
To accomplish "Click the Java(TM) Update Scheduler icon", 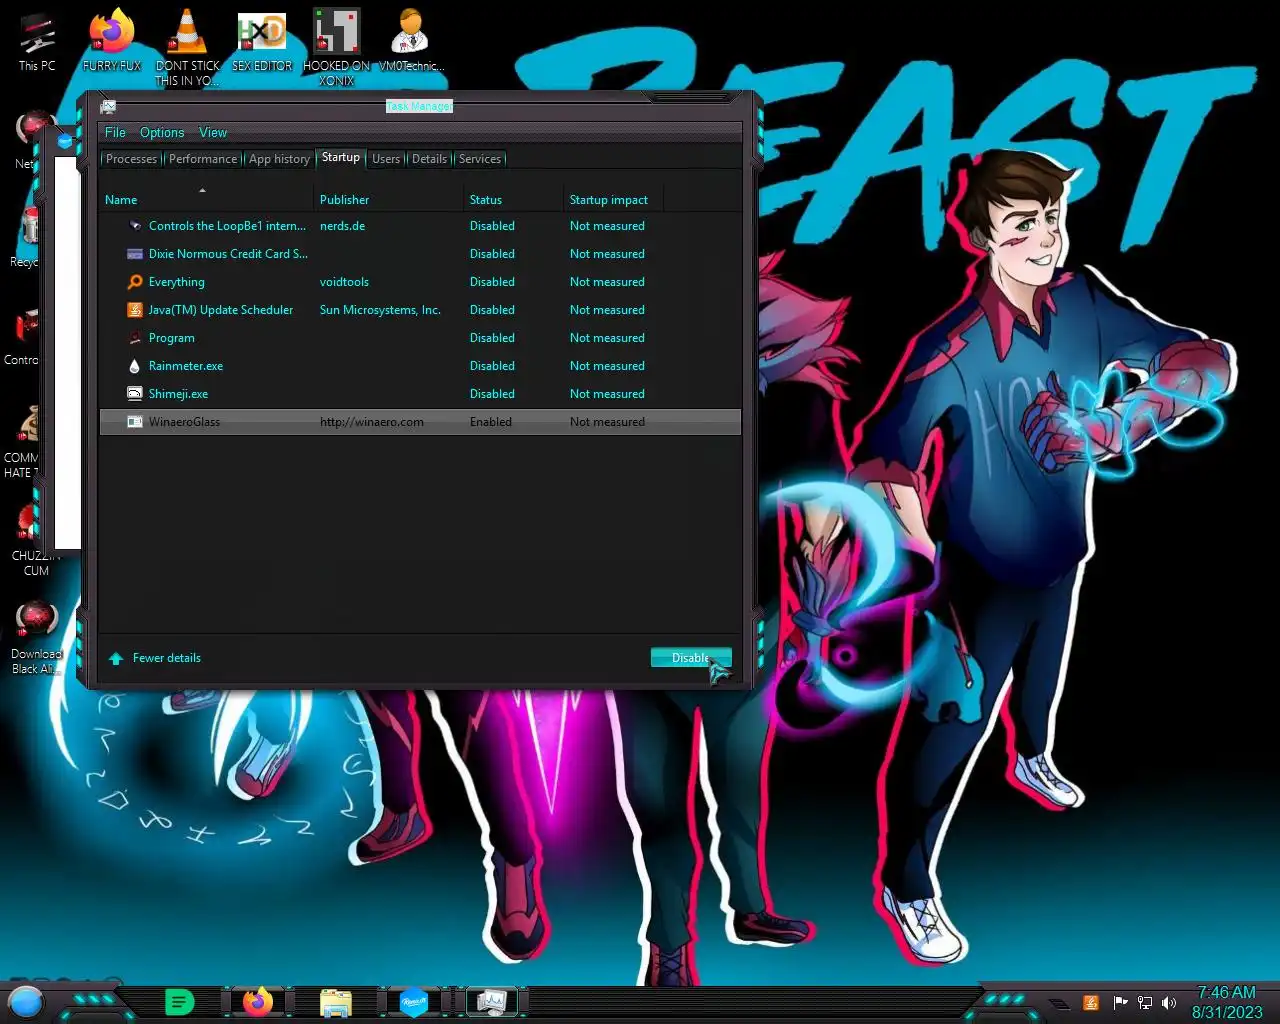I will tap(135, 310).
